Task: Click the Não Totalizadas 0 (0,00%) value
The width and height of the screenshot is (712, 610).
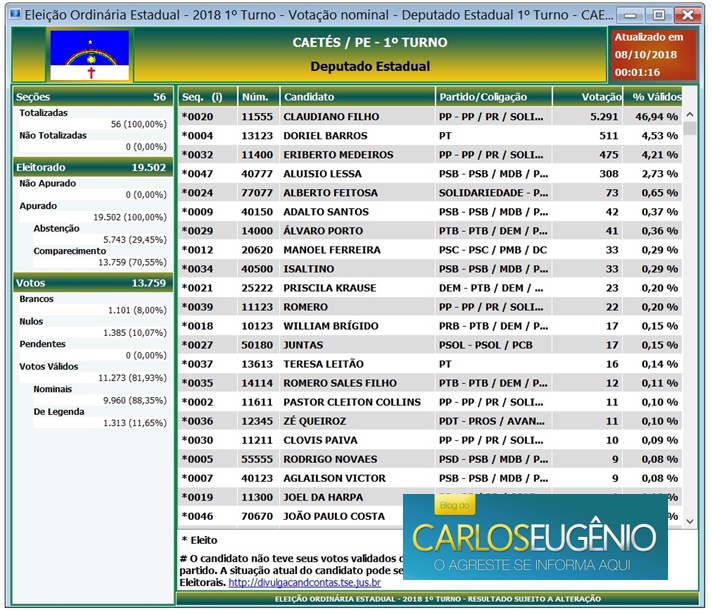Action: [146, 147]
